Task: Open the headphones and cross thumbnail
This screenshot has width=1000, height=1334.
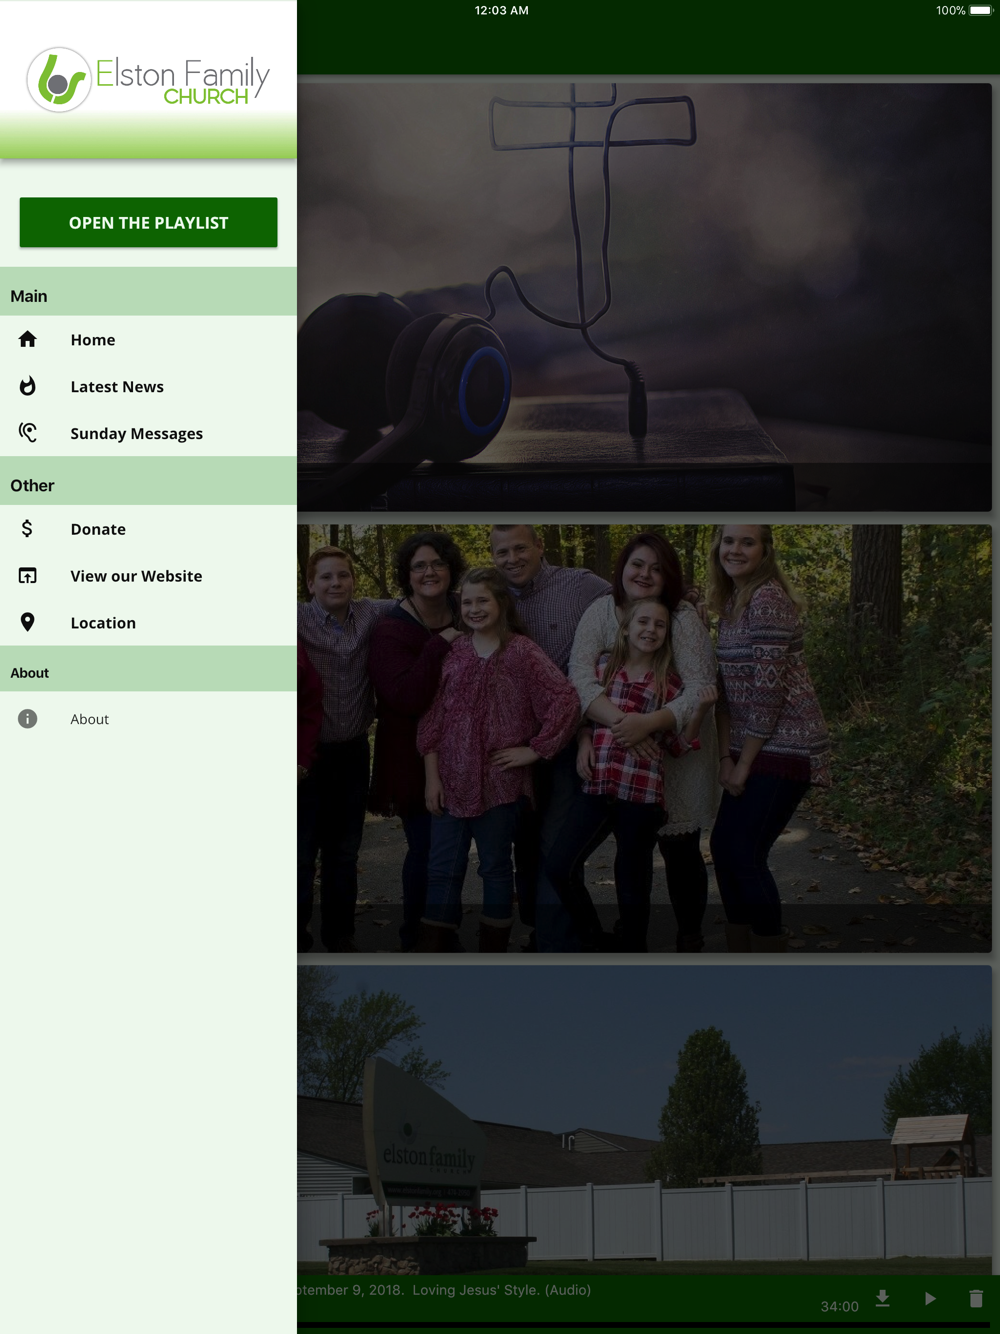Action: click(644, 297)
